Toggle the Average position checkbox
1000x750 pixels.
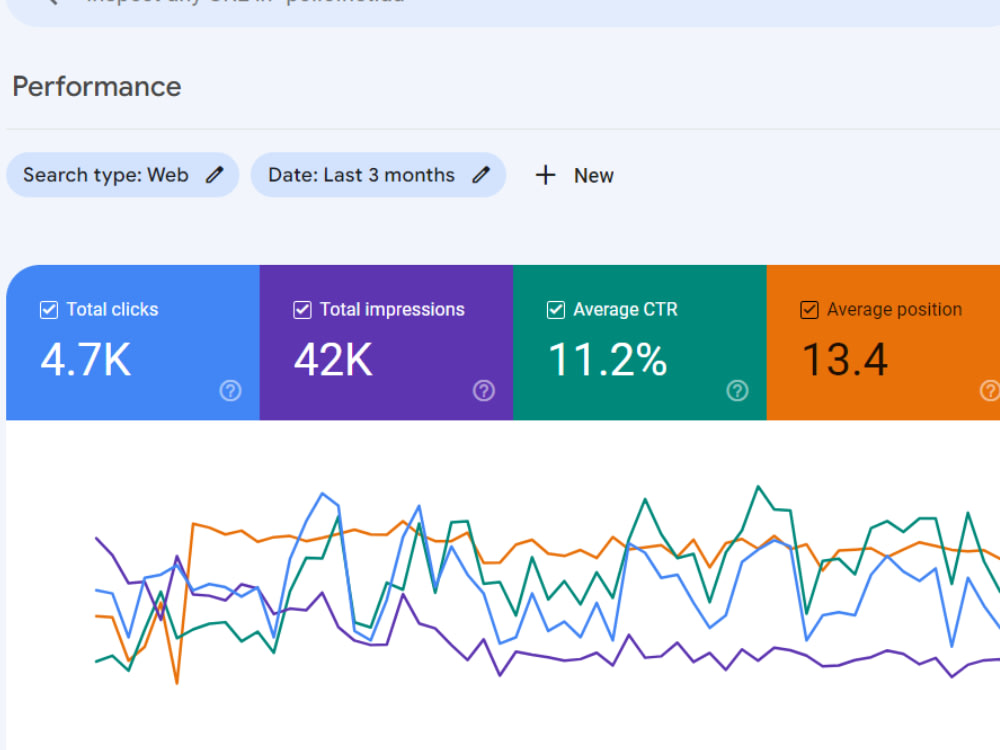pyautogui.click(x=809, y=310)
